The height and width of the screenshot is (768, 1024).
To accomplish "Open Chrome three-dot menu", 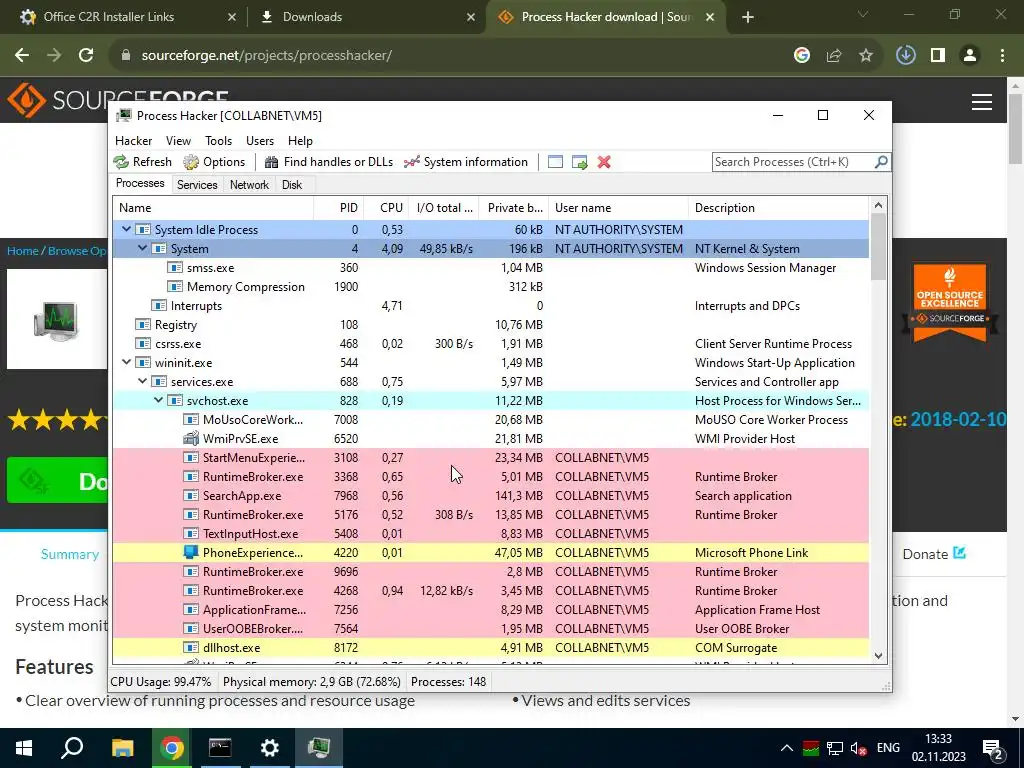I will [x=1002, y=56].
